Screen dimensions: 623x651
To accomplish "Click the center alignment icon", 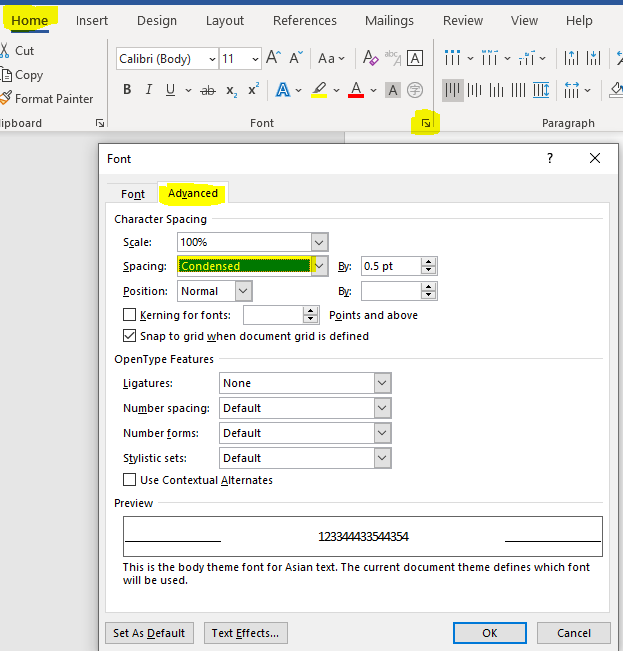I will point(474,90).
